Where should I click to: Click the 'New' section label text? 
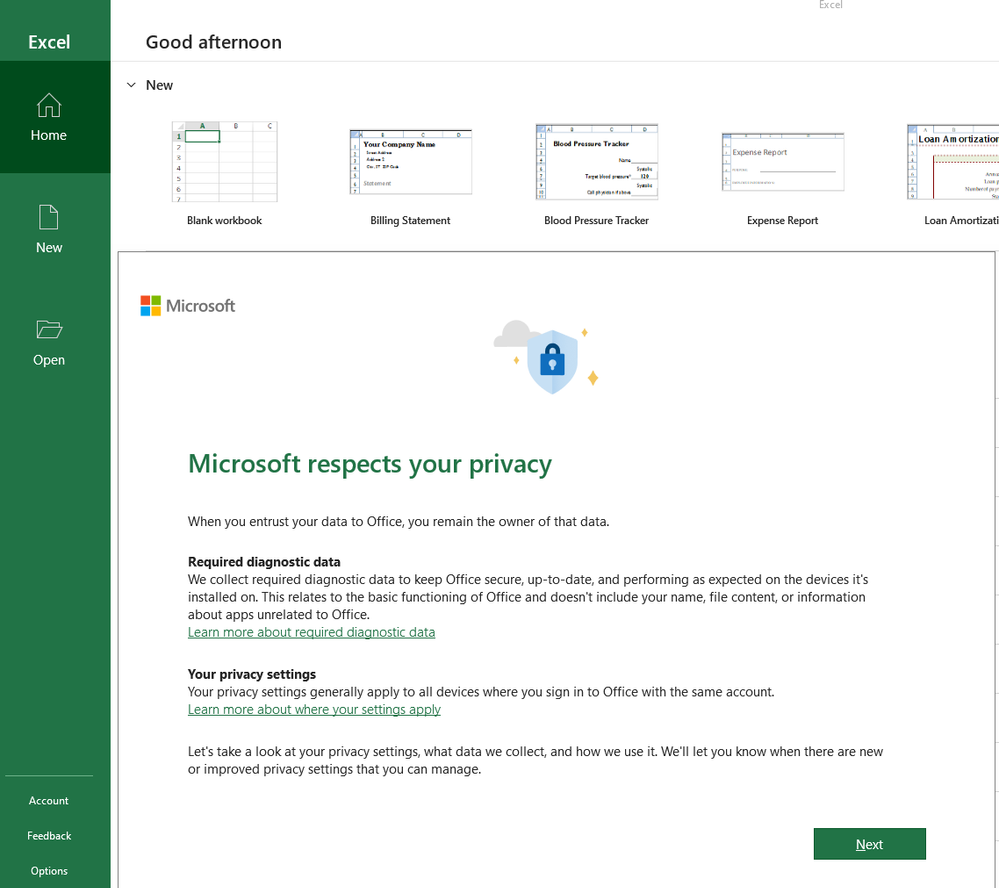(159, 85)
